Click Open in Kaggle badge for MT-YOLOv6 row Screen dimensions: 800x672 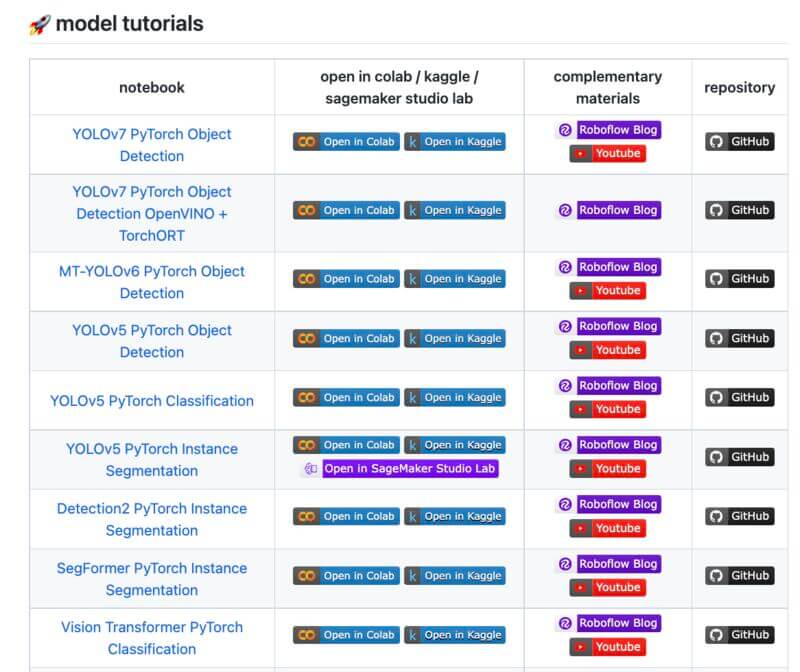(x=455, y=279)
